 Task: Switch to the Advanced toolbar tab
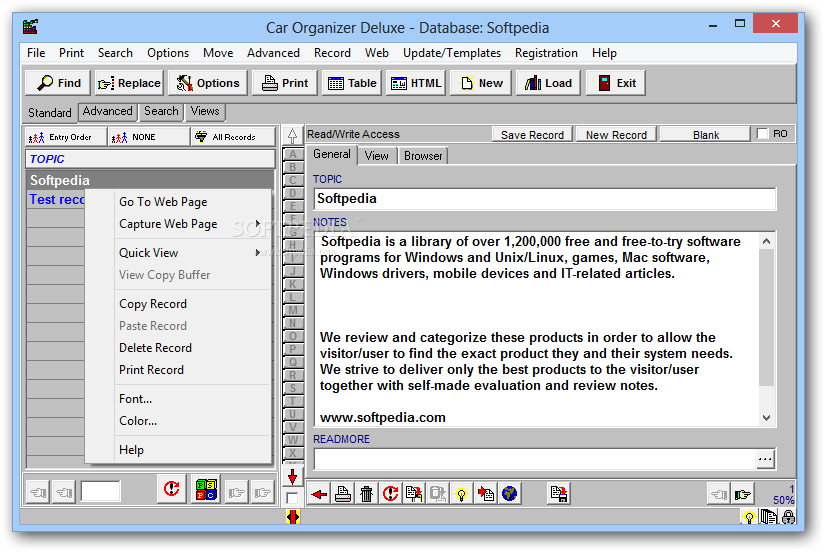[107, 112]
